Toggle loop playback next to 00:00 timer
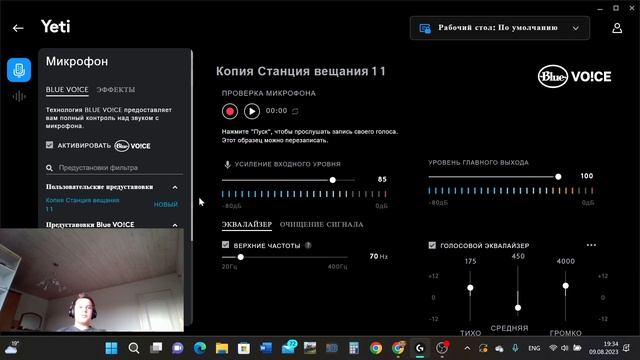Image resolution: width=640 pixels, height=360 pixels. [295, 111]
